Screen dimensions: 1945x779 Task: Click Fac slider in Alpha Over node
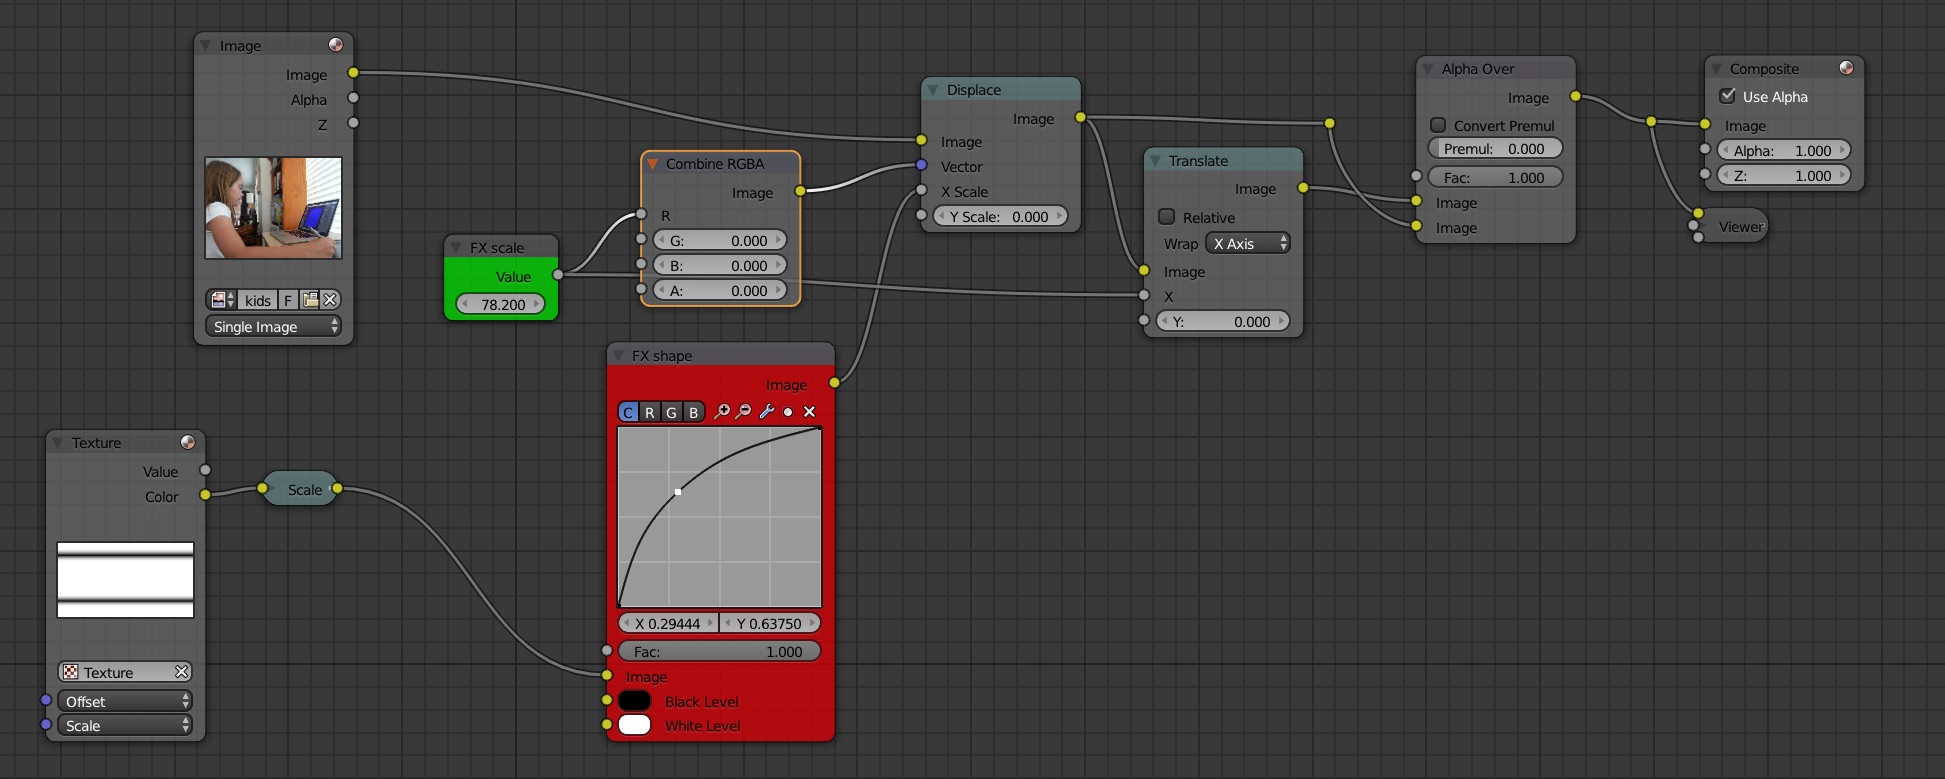[1495, 177]
